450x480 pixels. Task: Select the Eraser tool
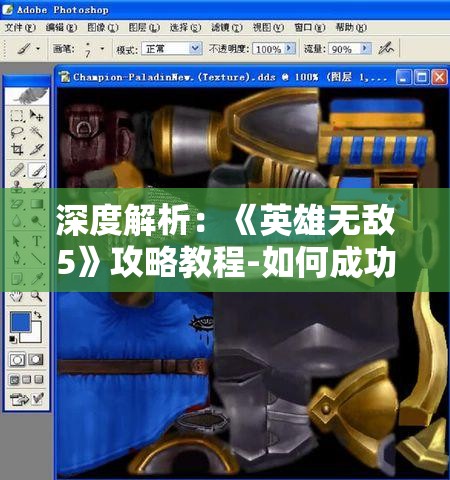17,203
